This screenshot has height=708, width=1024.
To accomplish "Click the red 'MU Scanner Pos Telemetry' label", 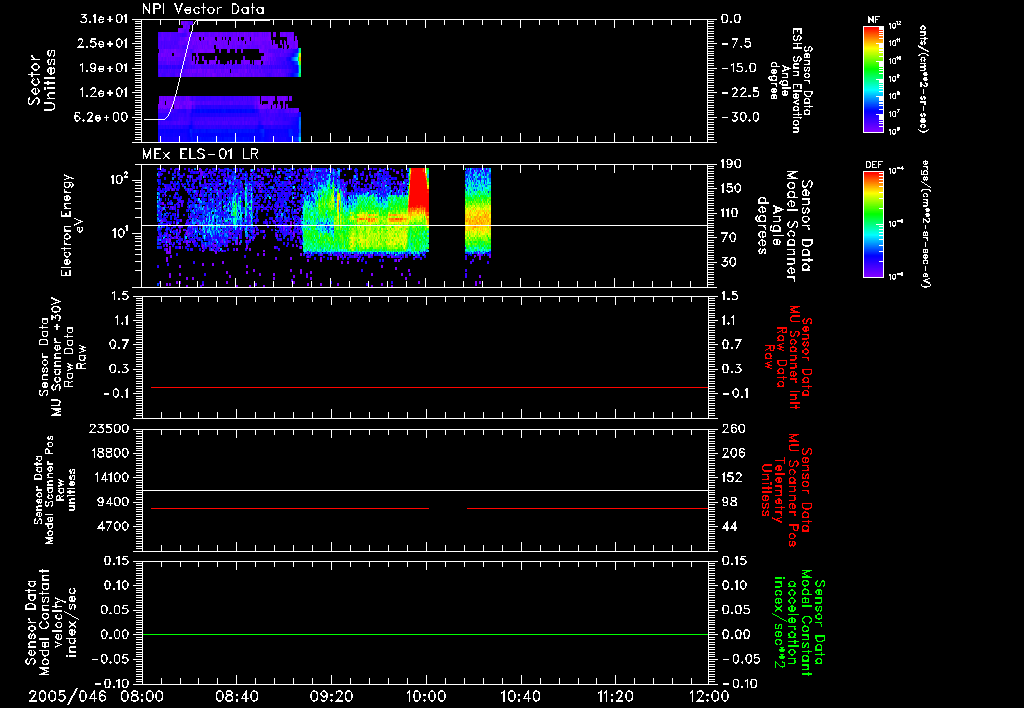I will [786, 490].
